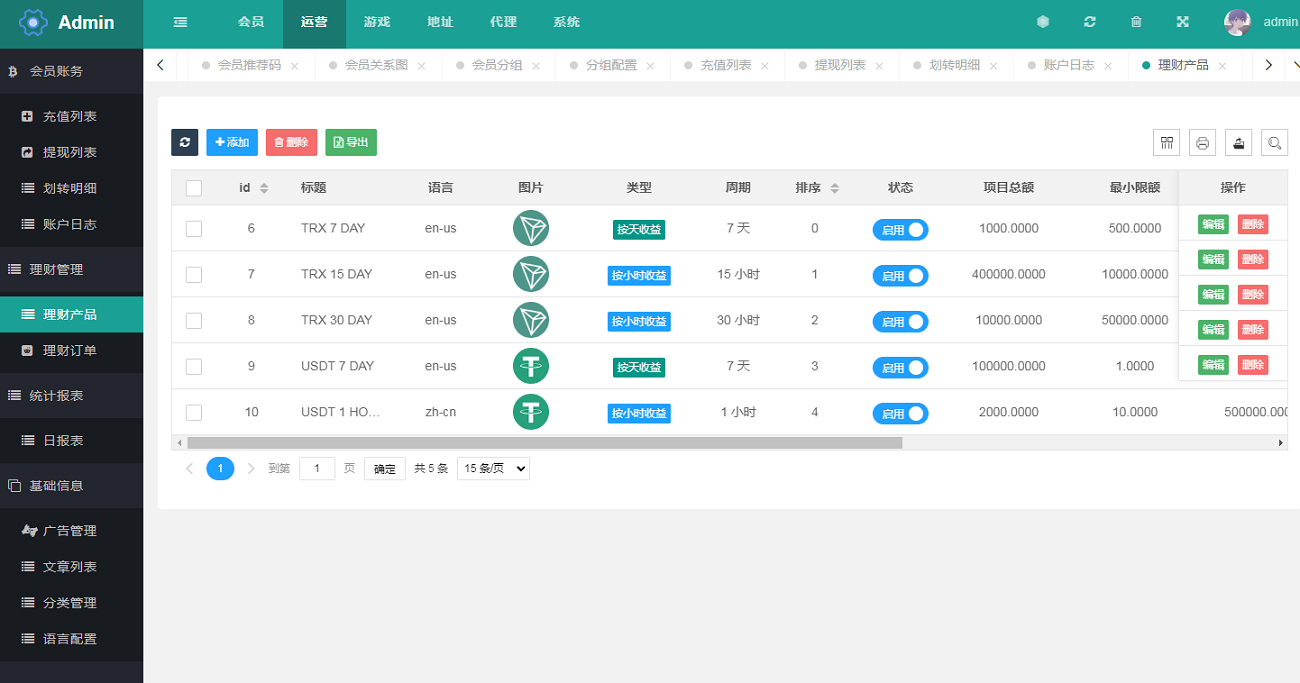Open the table search magnifier icon

[1274, 143]
